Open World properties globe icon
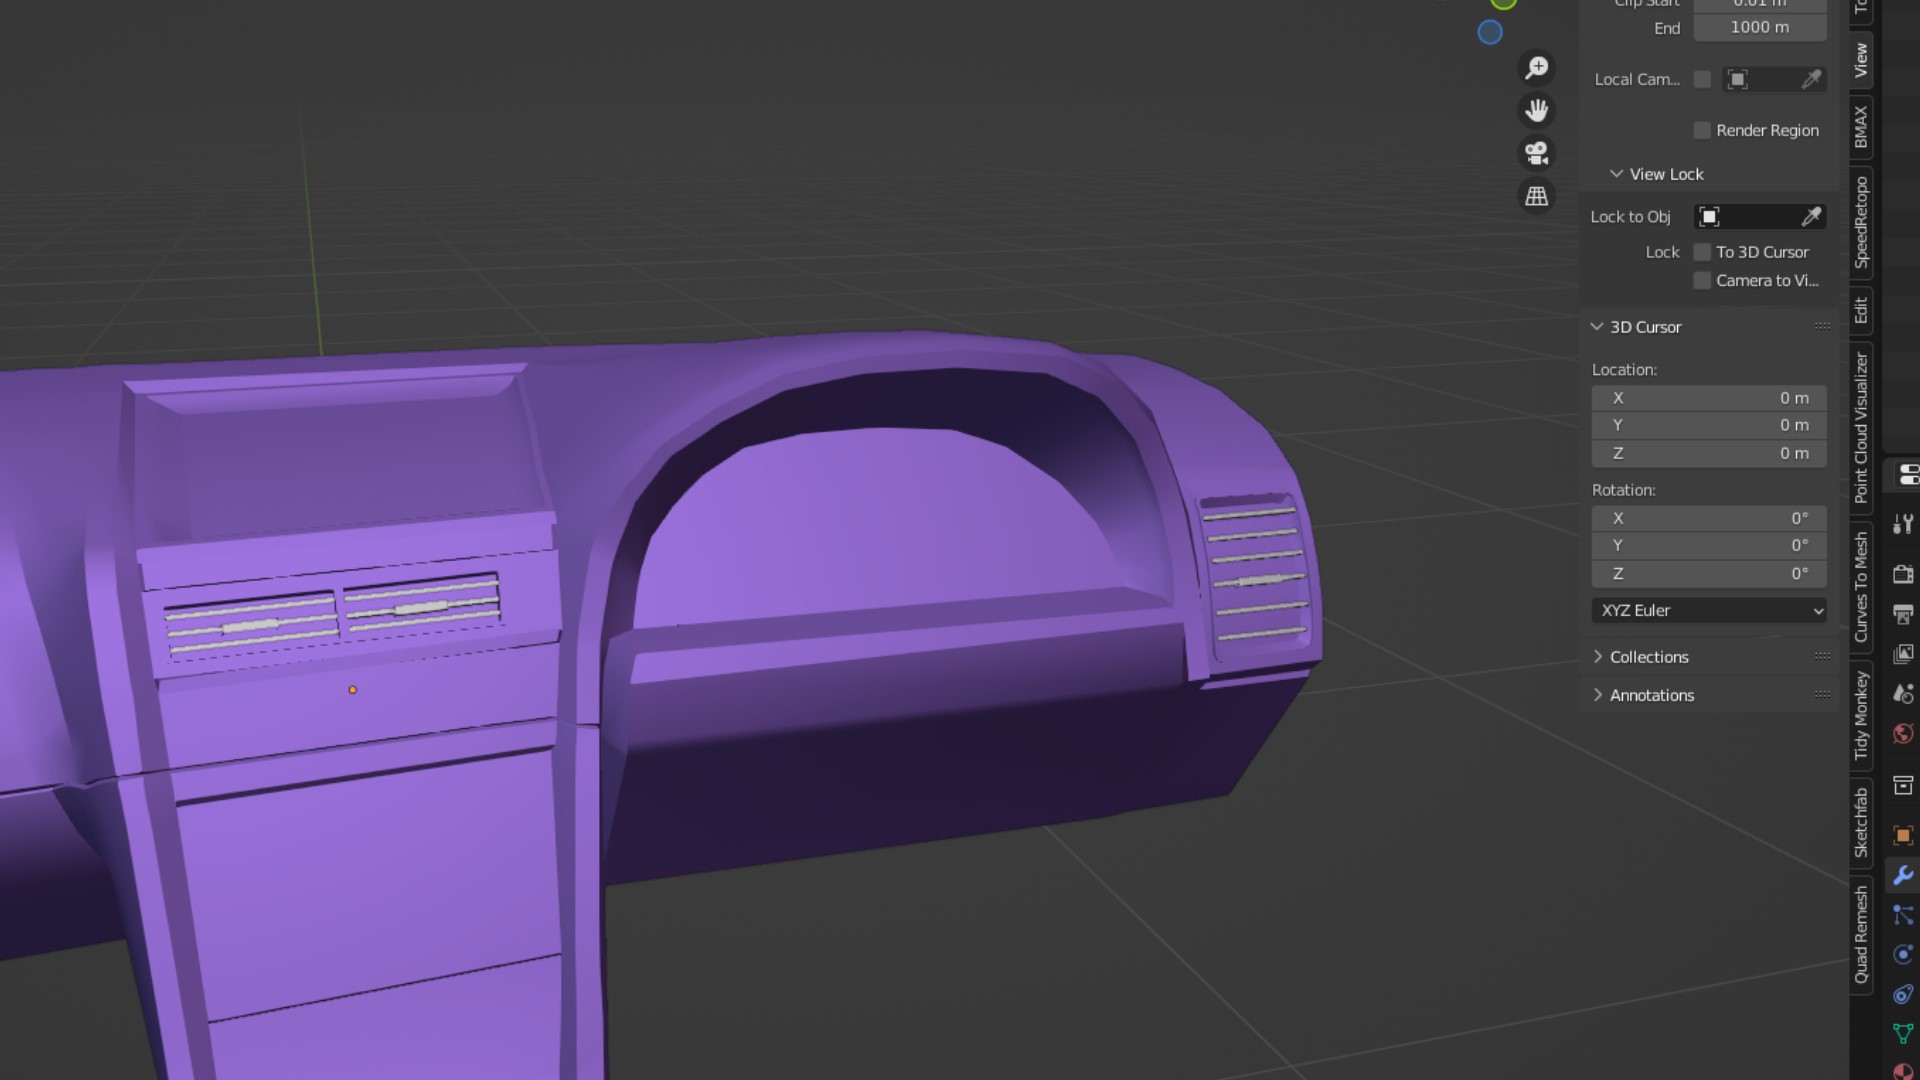 point(1903,734)
